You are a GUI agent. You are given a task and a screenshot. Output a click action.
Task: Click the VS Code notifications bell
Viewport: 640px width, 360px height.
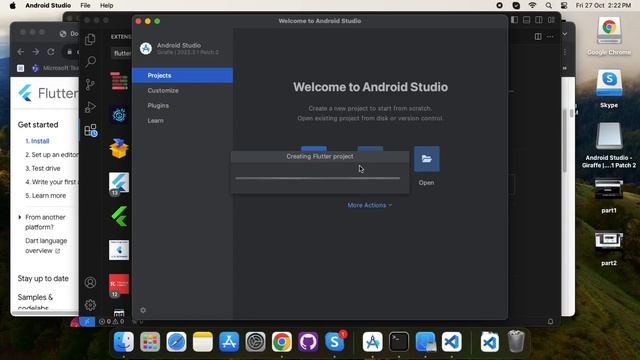pos(551,322)
